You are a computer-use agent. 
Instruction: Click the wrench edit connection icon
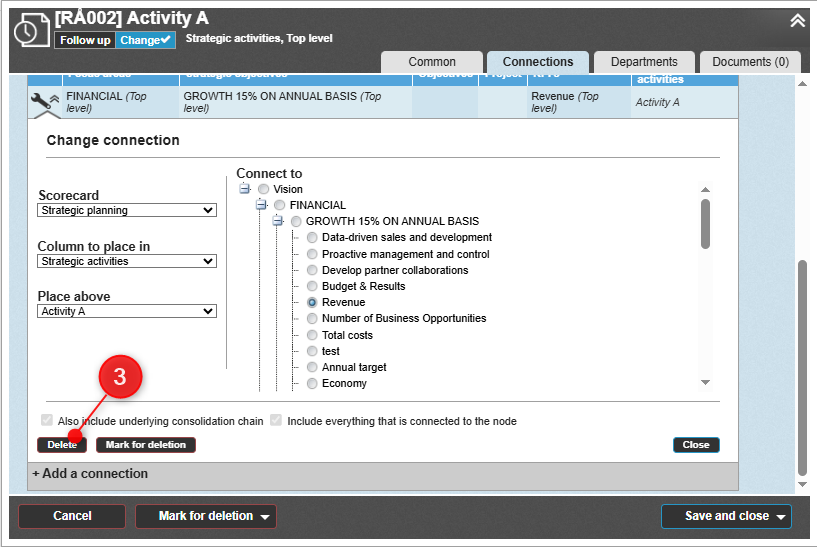pos(41,101)
